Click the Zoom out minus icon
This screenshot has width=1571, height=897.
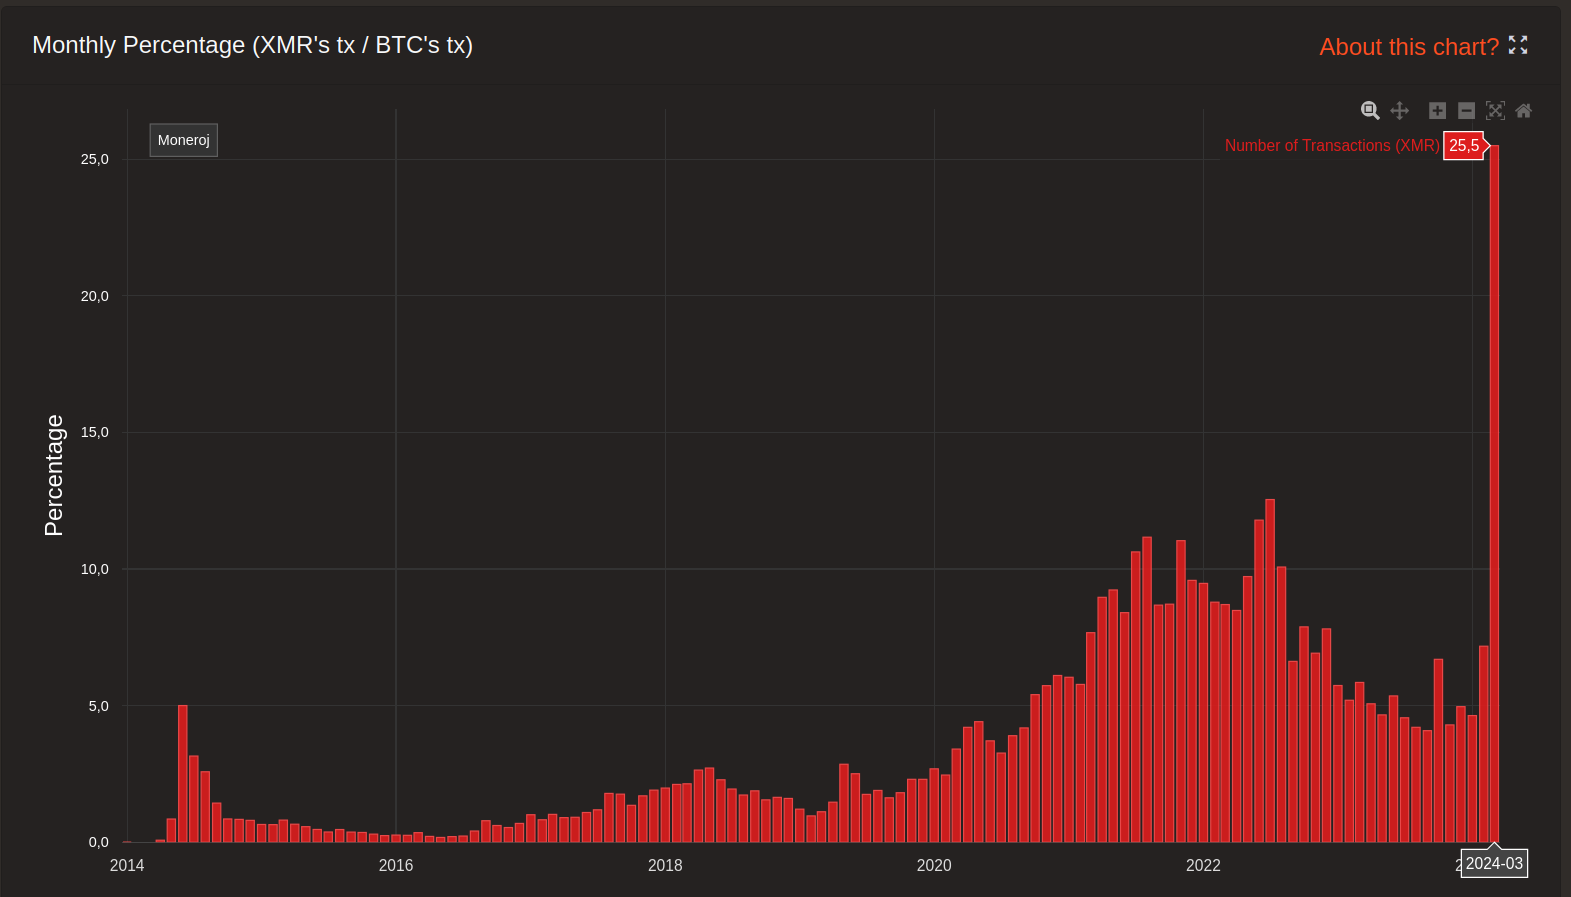1466,111
